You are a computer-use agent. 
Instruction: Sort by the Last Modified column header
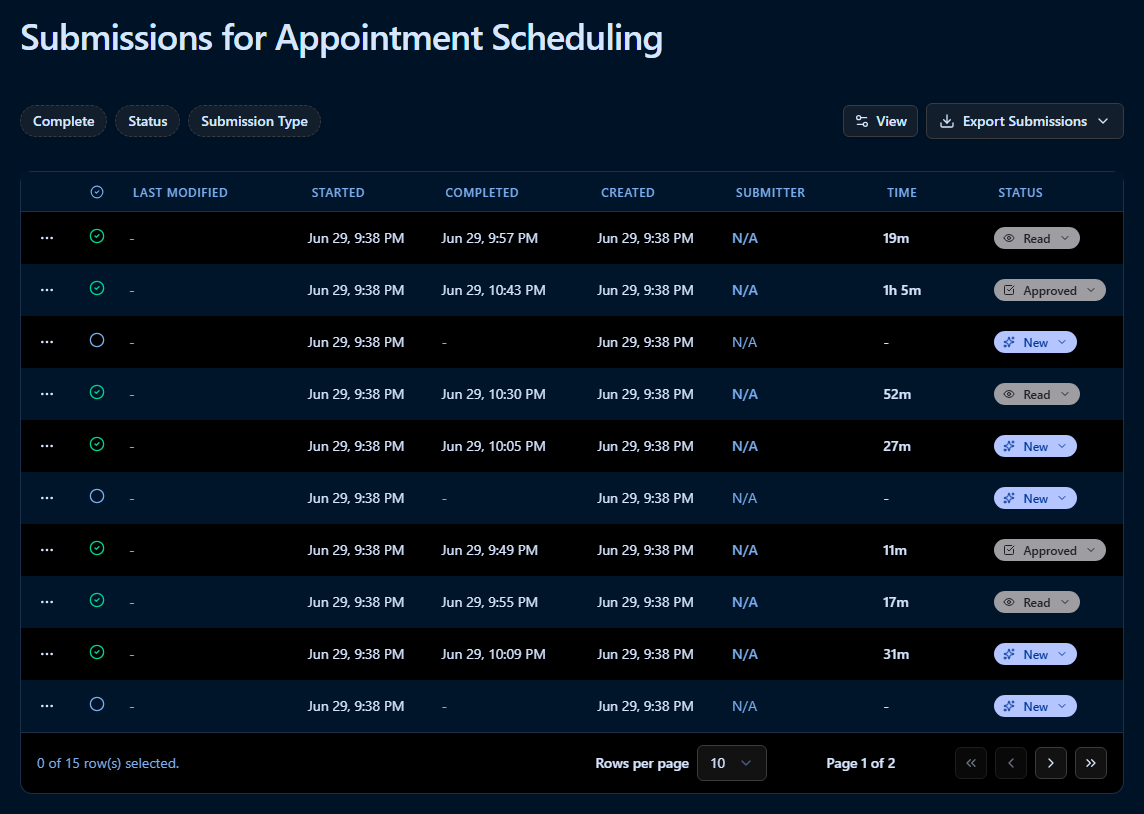click(180, 193)
